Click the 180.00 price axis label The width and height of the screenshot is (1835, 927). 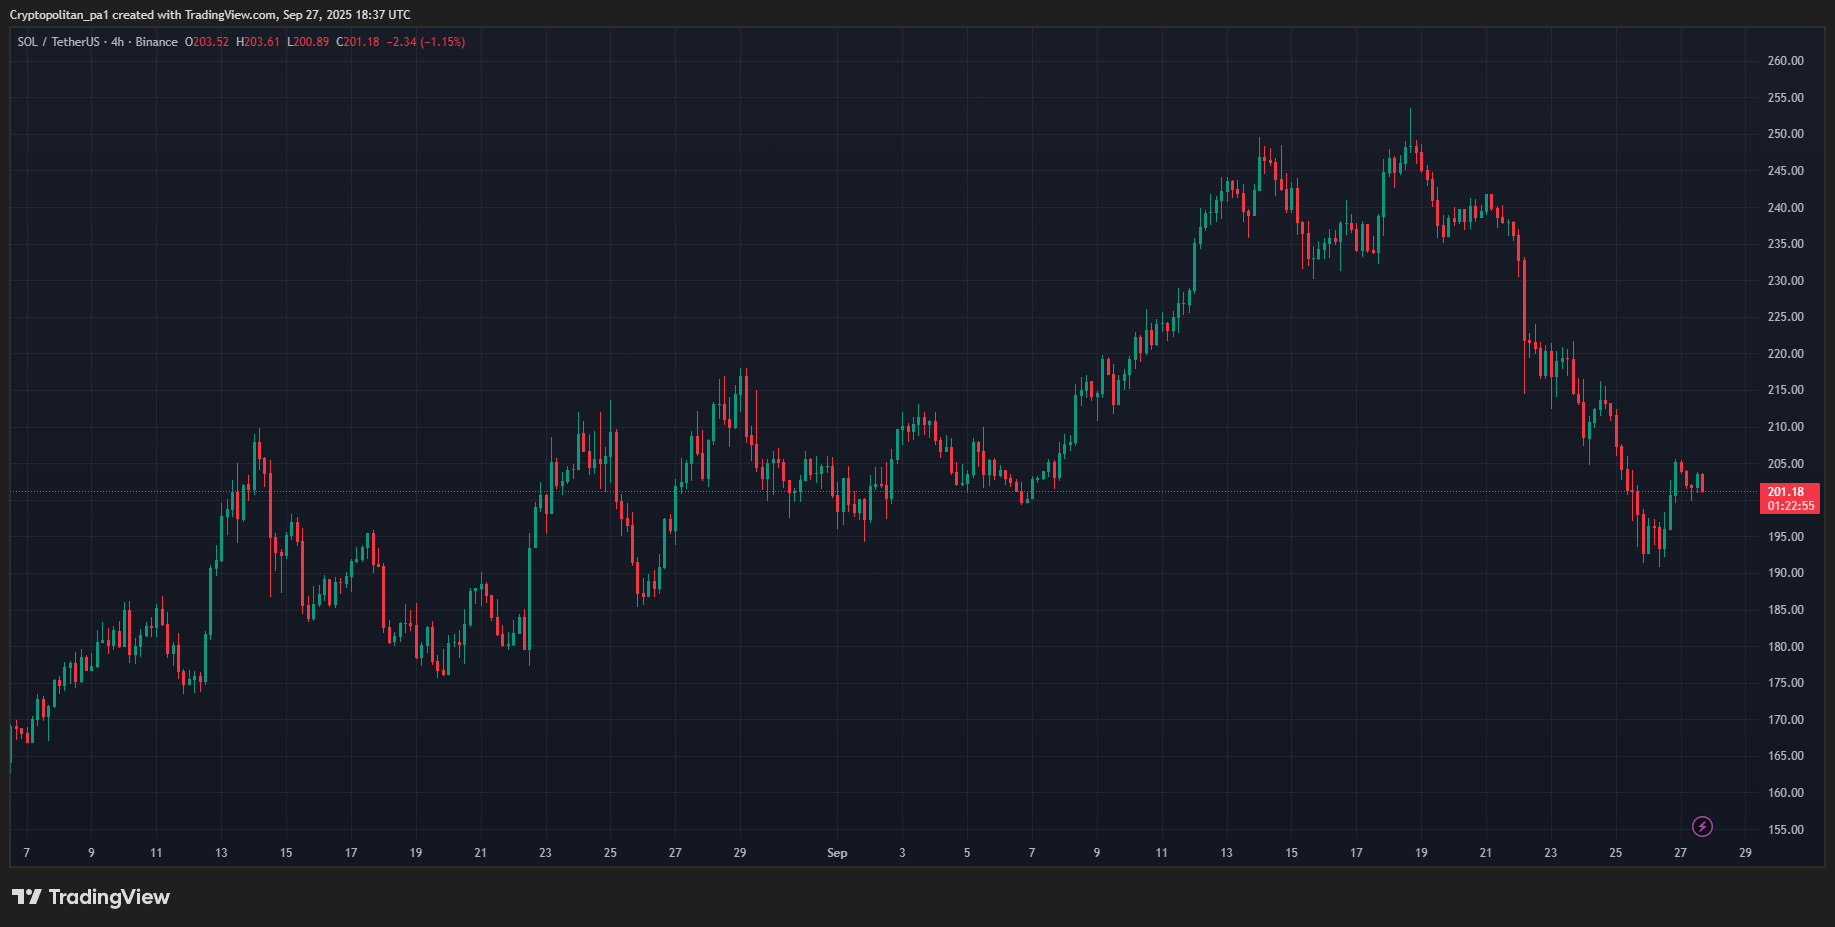tap(1786, 647)
